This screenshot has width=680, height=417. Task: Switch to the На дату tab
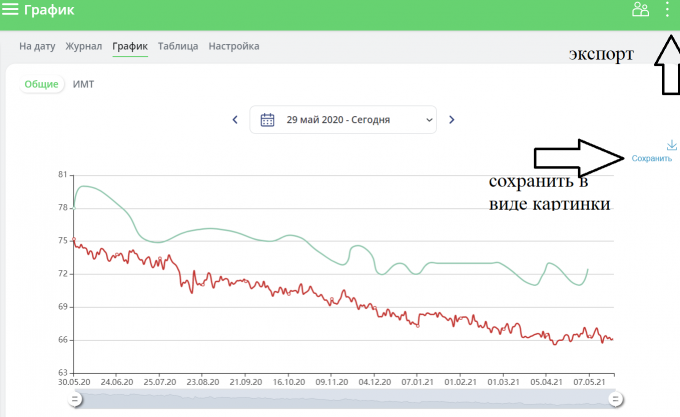[38, 46]
